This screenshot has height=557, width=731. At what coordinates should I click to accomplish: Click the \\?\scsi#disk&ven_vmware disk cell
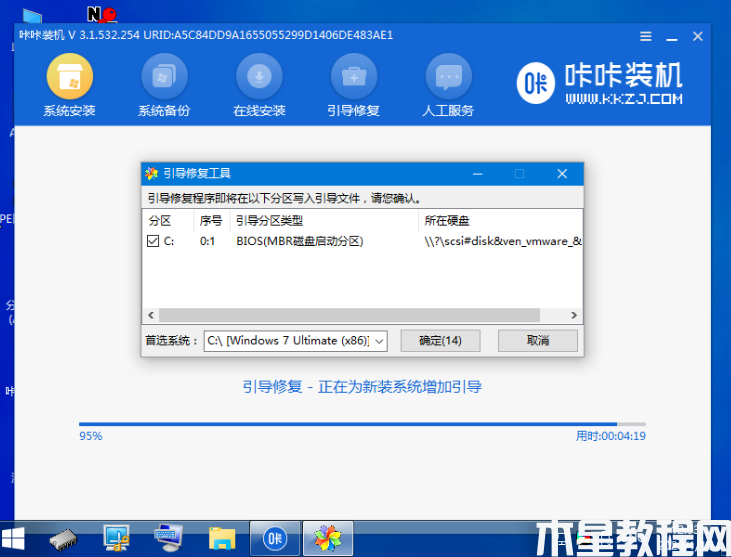[503, 241]
